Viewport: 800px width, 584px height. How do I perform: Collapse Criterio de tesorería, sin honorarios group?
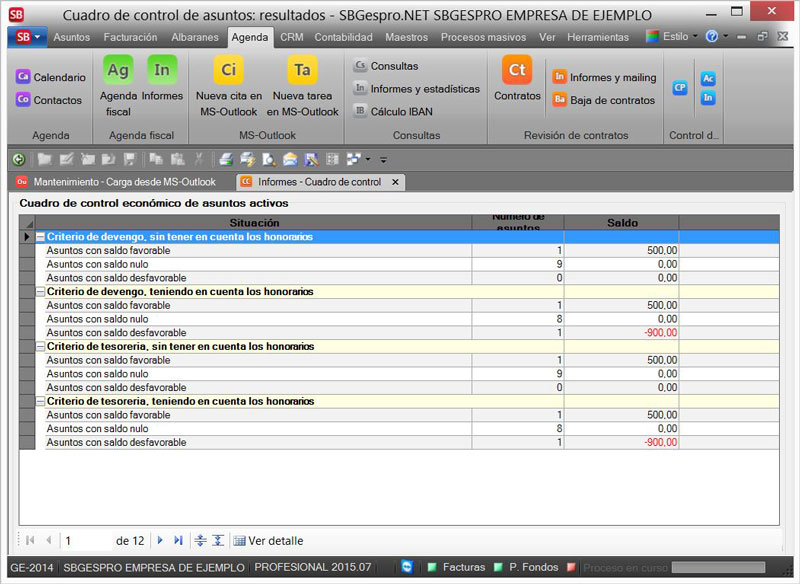tap(40, 346)
